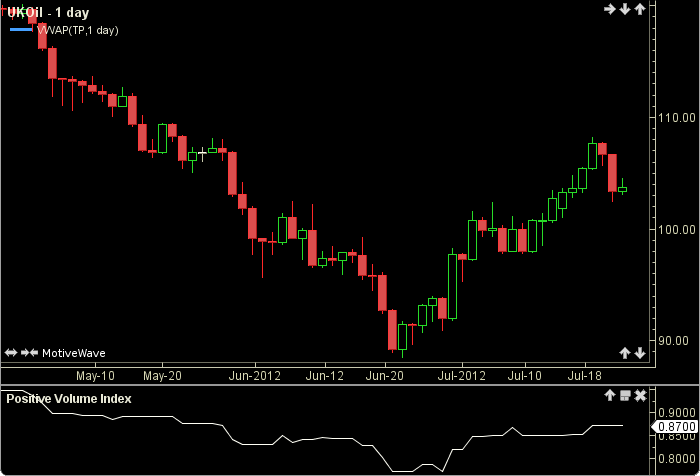Click the Jul-10 date axis label
Image resolution: width=700 pixels, height=476 pixels.
coord(525,376)
